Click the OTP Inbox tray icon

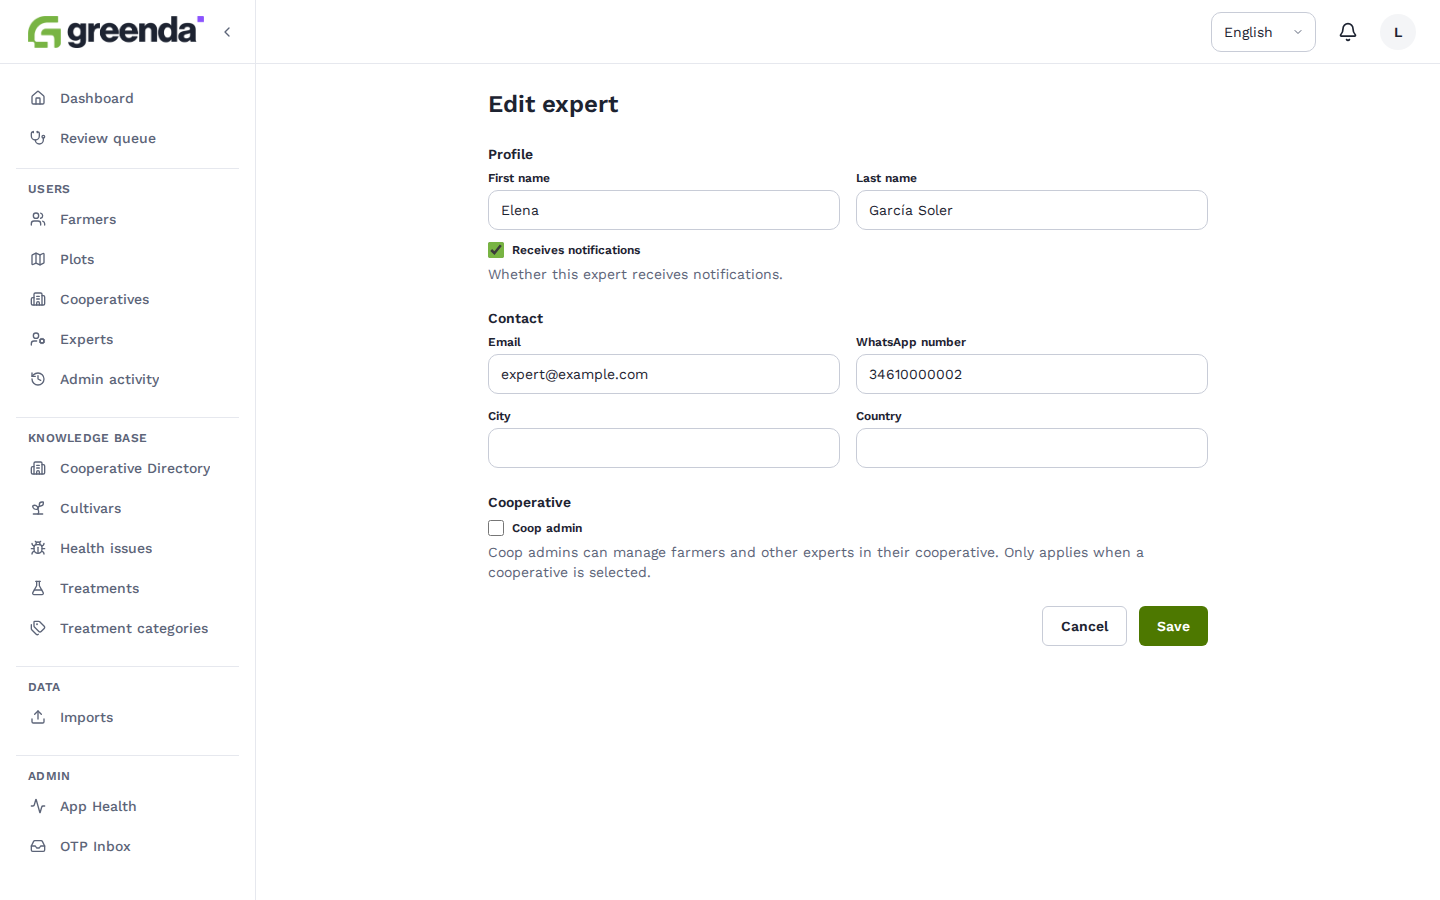tap(38, 846)
